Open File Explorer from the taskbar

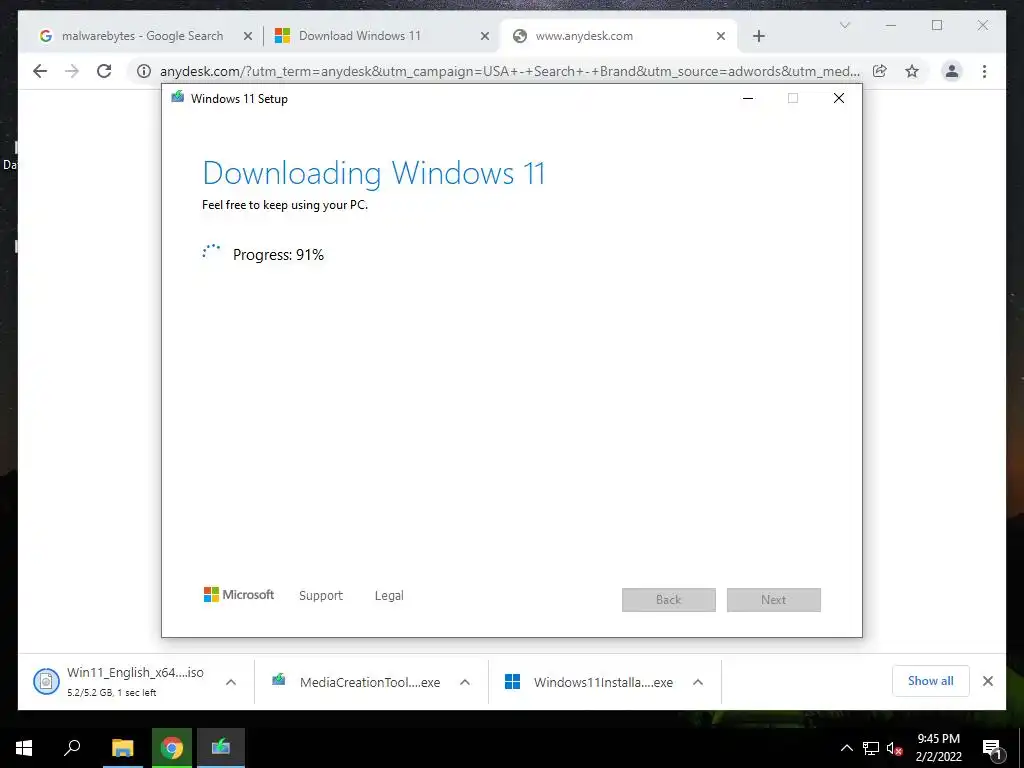[x=122, y=748]
